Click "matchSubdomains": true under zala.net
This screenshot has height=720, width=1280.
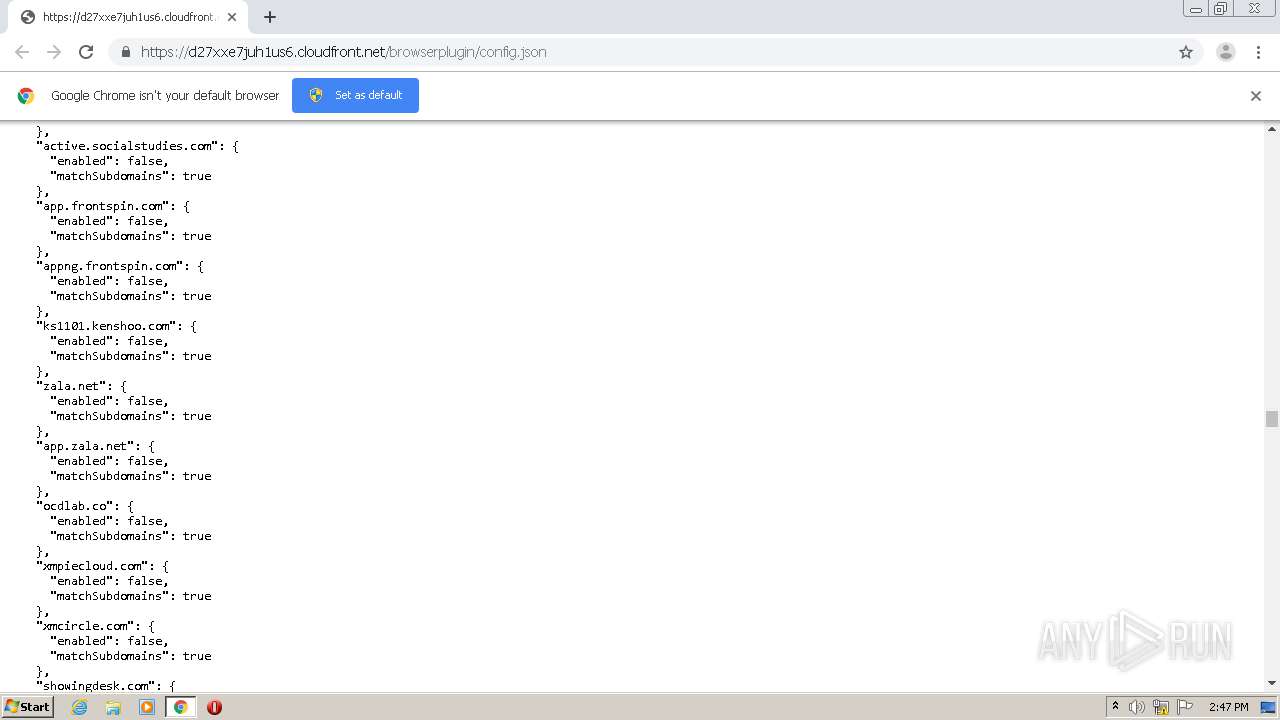pos(131,416)
